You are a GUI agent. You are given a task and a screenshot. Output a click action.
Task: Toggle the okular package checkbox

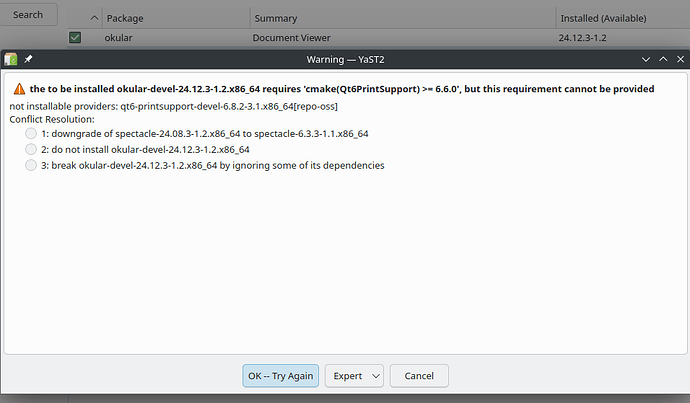pyautogui.click(x=75, y=37)
